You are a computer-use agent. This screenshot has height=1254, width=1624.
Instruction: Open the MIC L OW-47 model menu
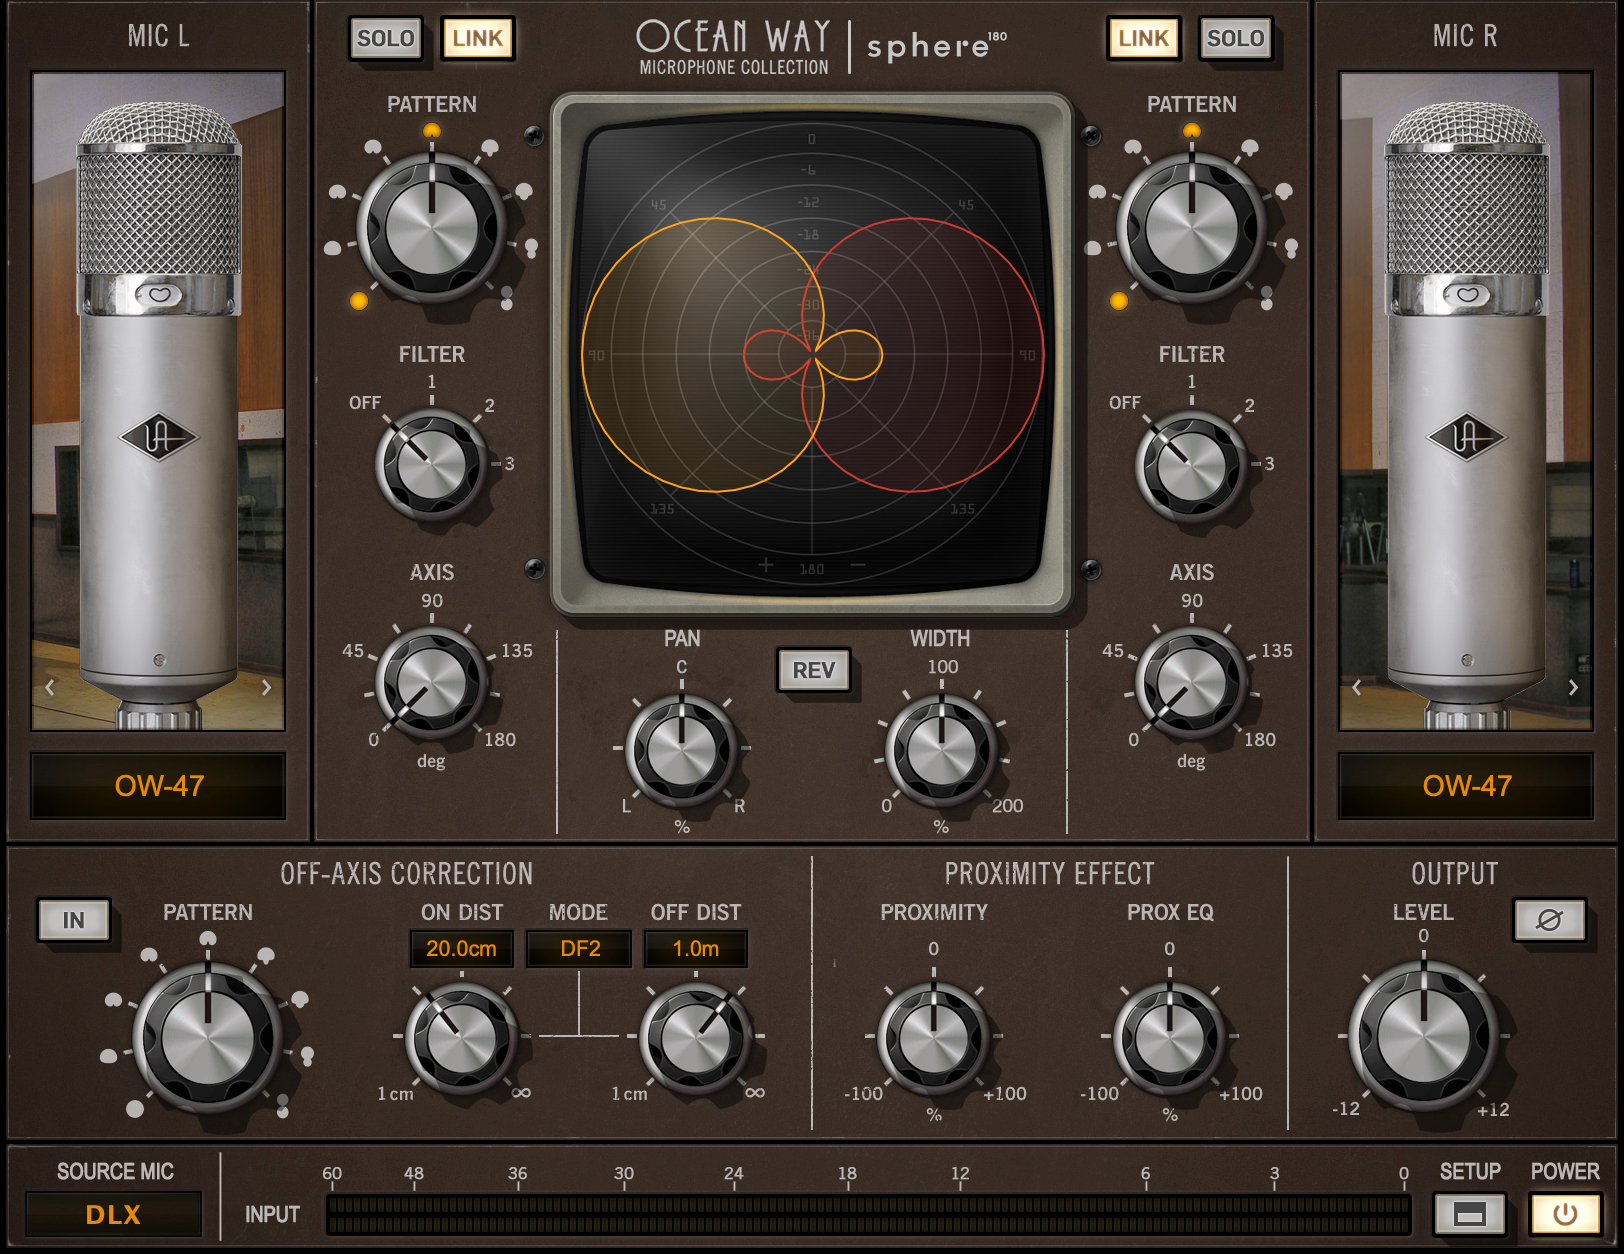tap(159, 786)
